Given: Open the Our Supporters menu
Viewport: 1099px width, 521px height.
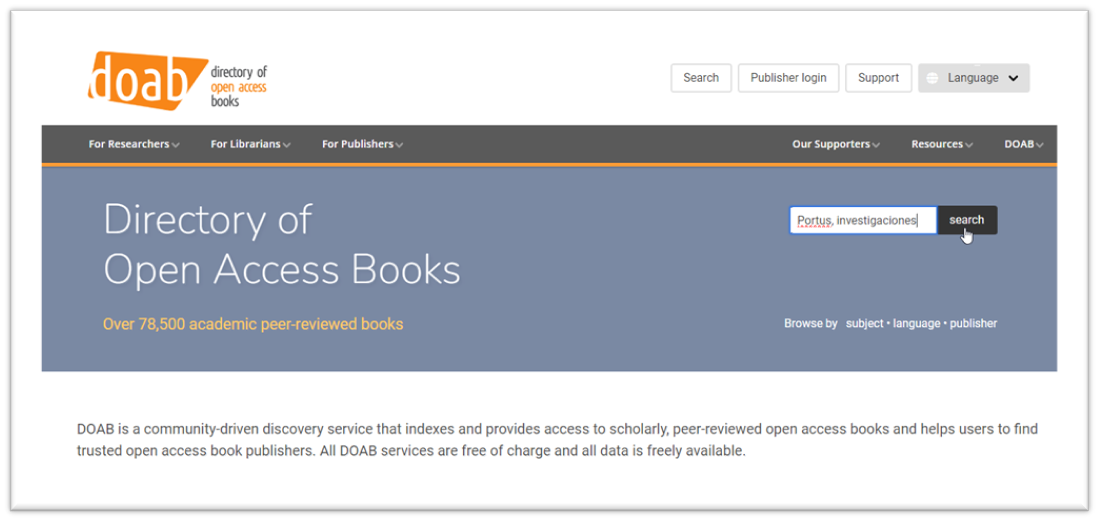Looking at the screenshot, I should (x=835, y=144).
